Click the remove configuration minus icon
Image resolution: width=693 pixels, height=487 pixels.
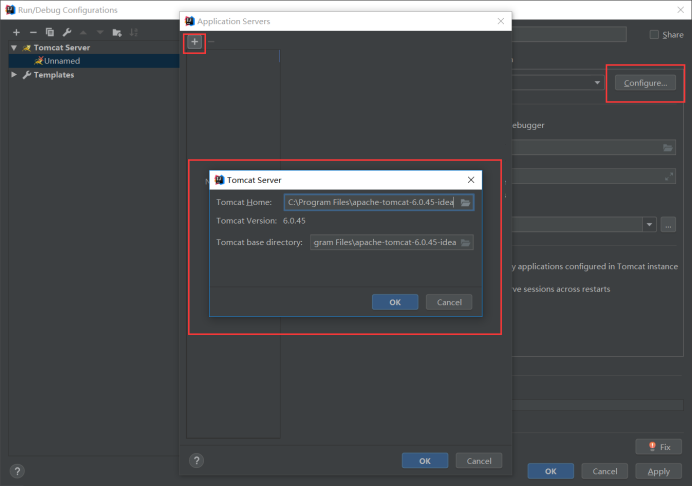pyautogui.click(x=33, y=32)
